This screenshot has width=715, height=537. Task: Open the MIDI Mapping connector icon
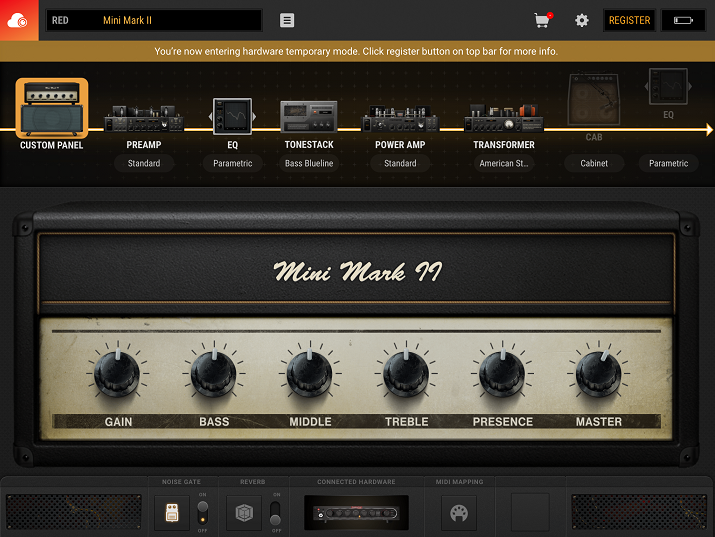point(459,512)
